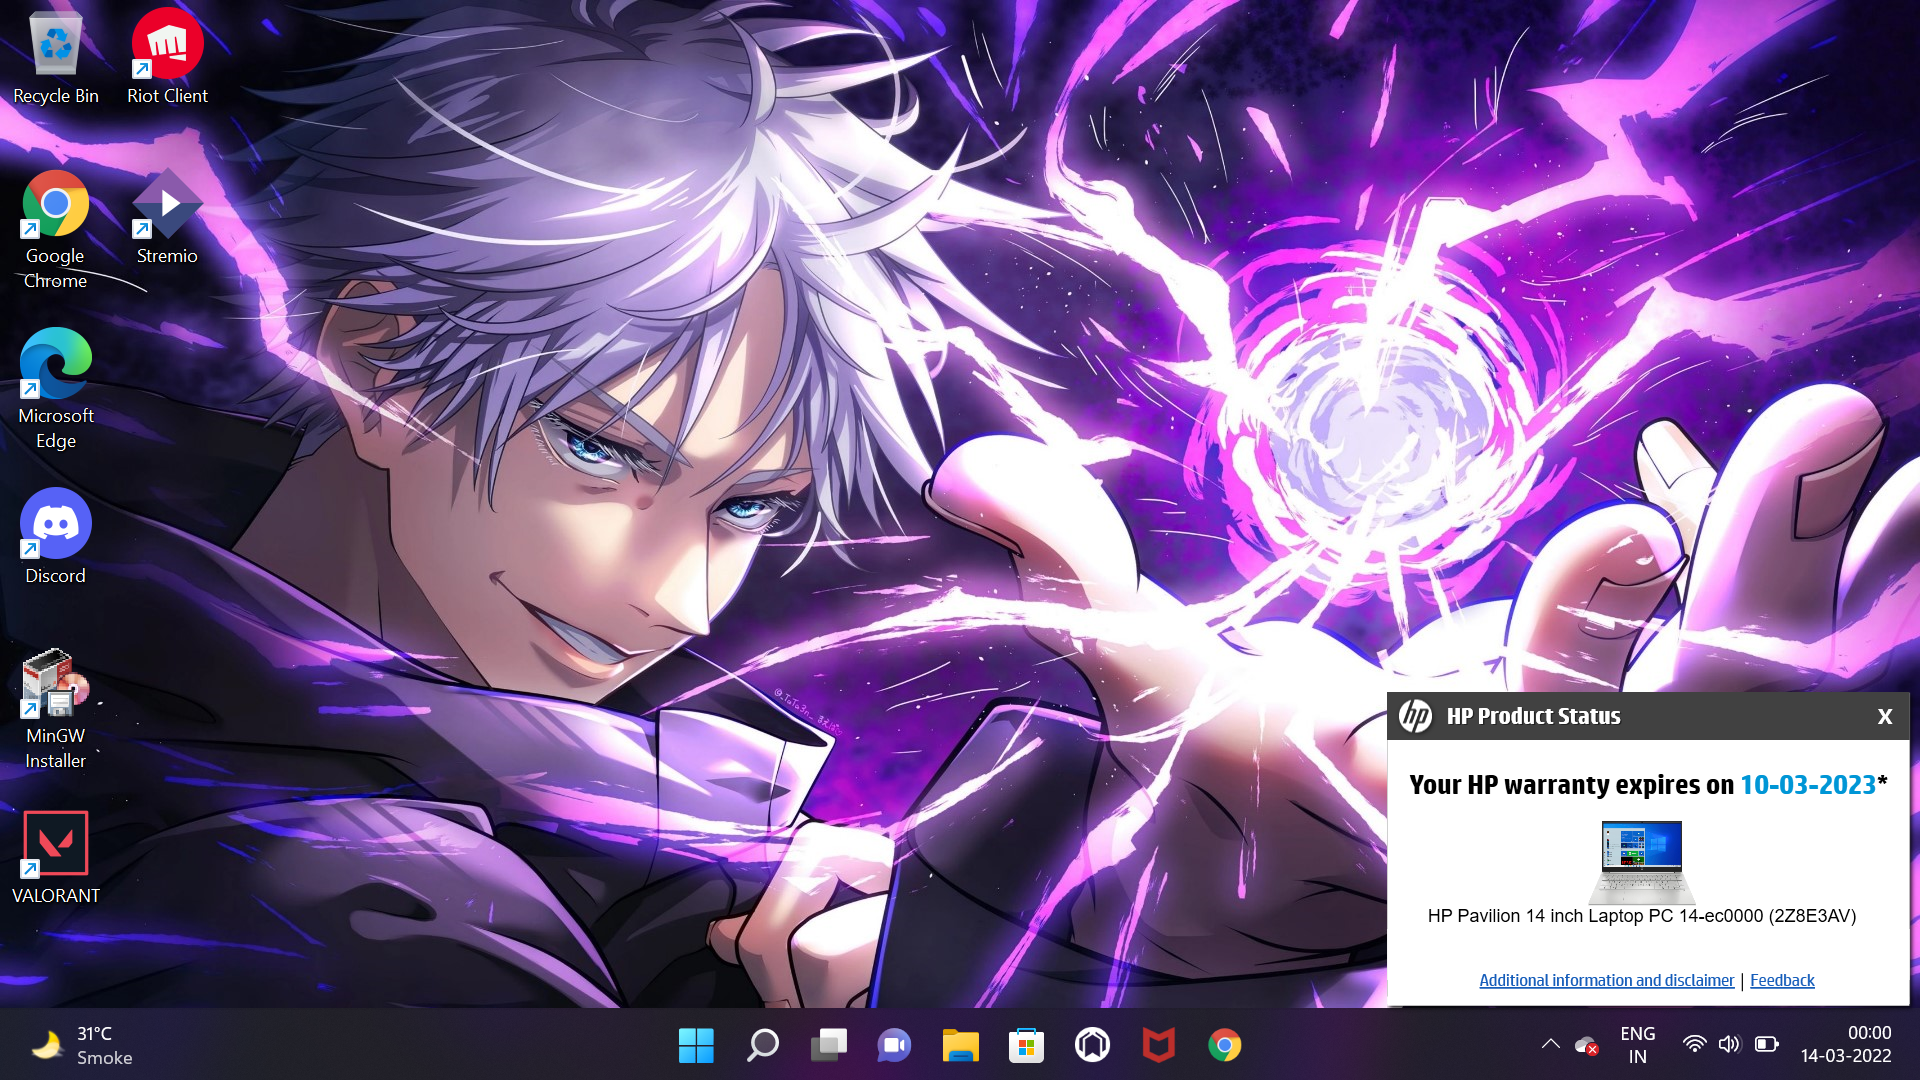Viewport: 1920px width, 1080px height.
Task: Open the Recycle Bin desktop icon
Action: tap(56, 55)
